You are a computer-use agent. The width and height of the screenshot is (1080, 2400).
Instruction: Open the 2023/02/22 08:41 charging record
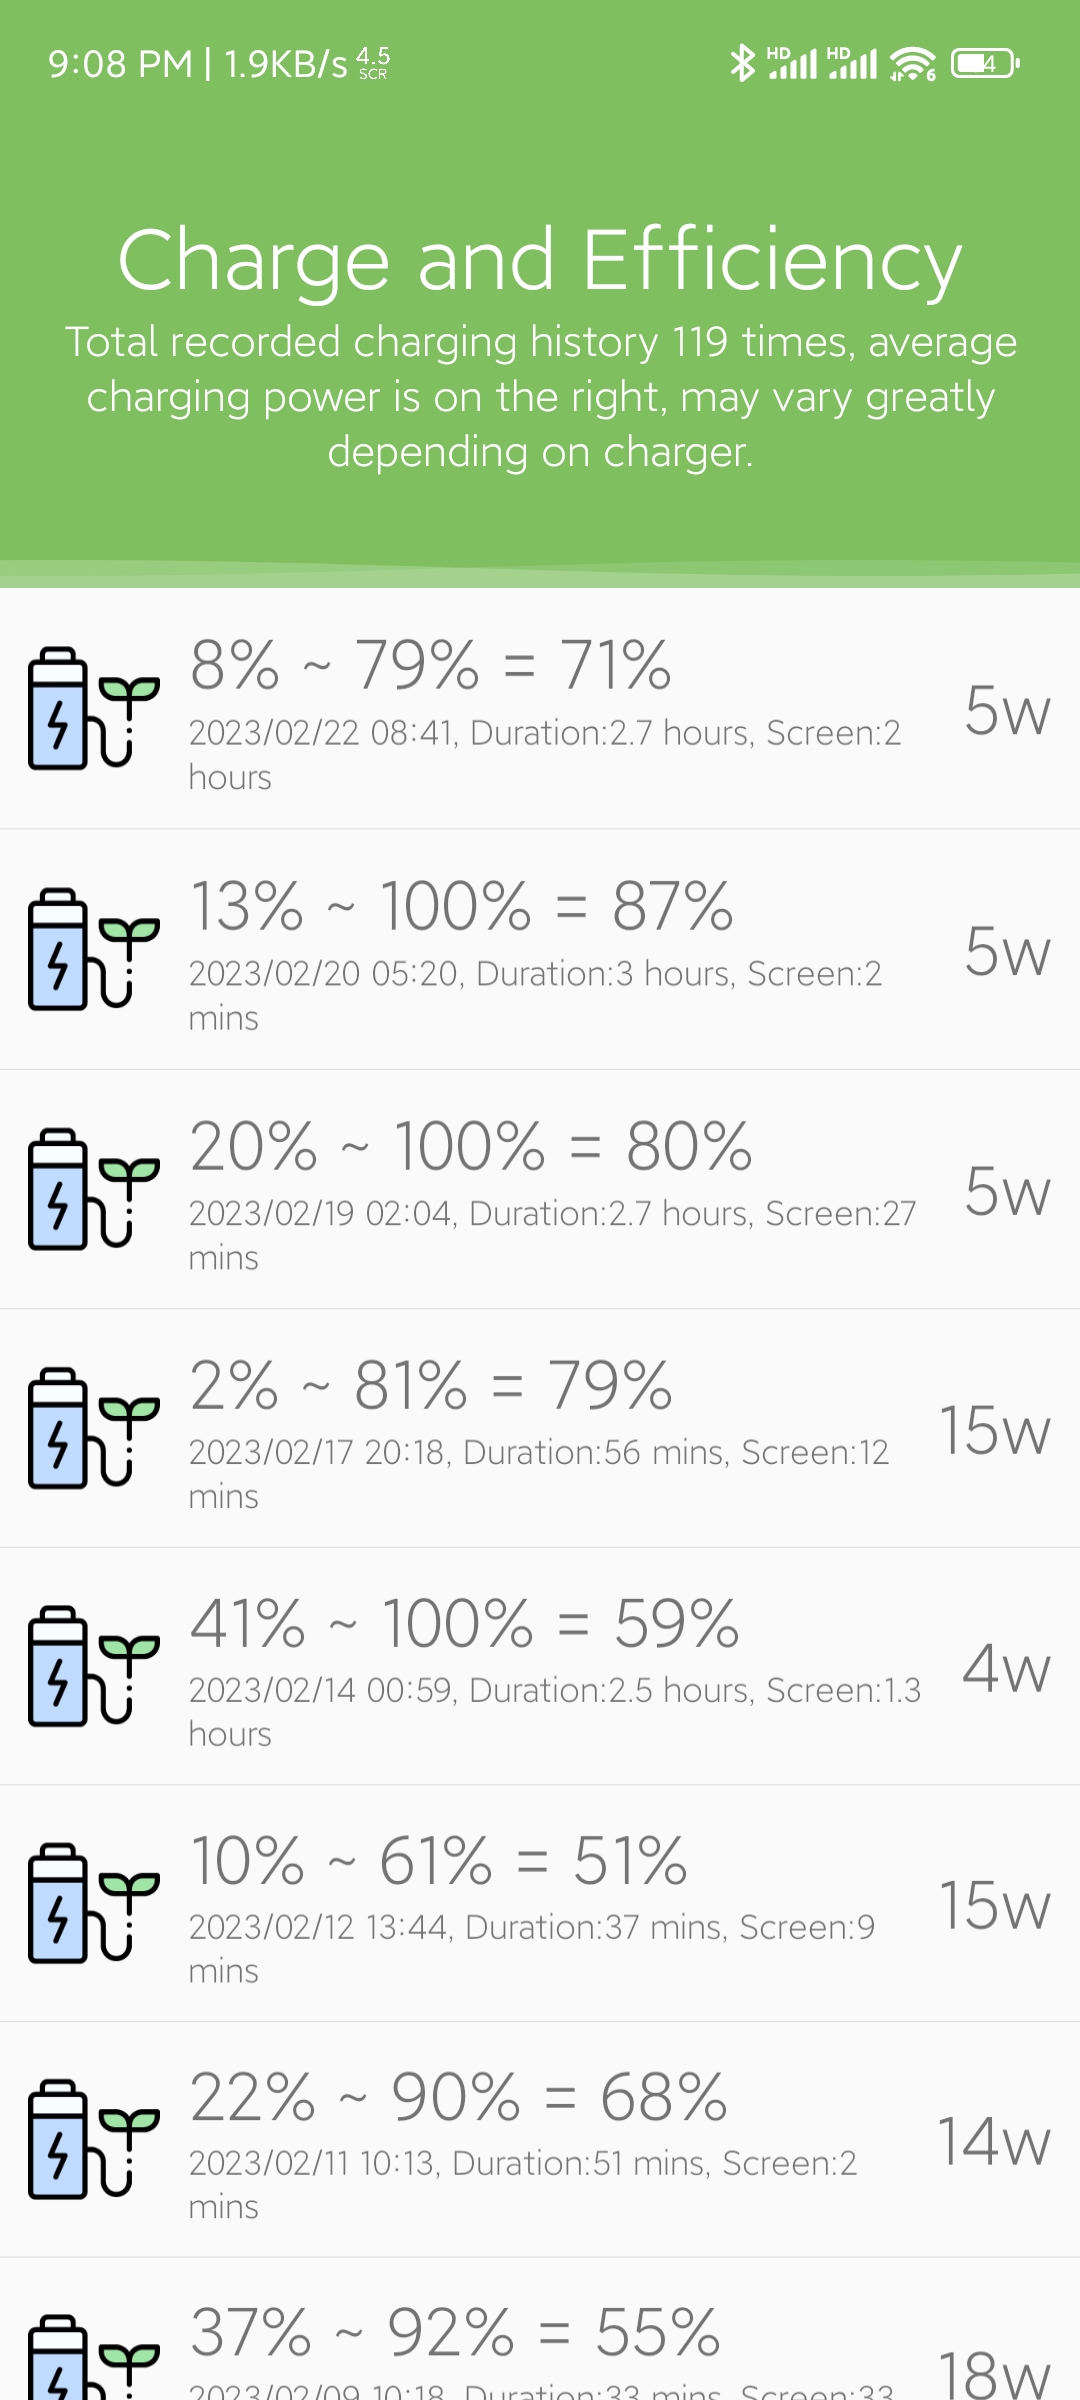[x=540, y=709]
